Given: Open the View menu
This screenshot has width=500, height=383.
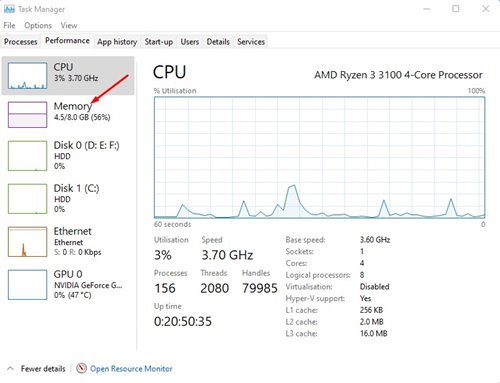Looking at the screenshot, I should [x=69, y=25].
